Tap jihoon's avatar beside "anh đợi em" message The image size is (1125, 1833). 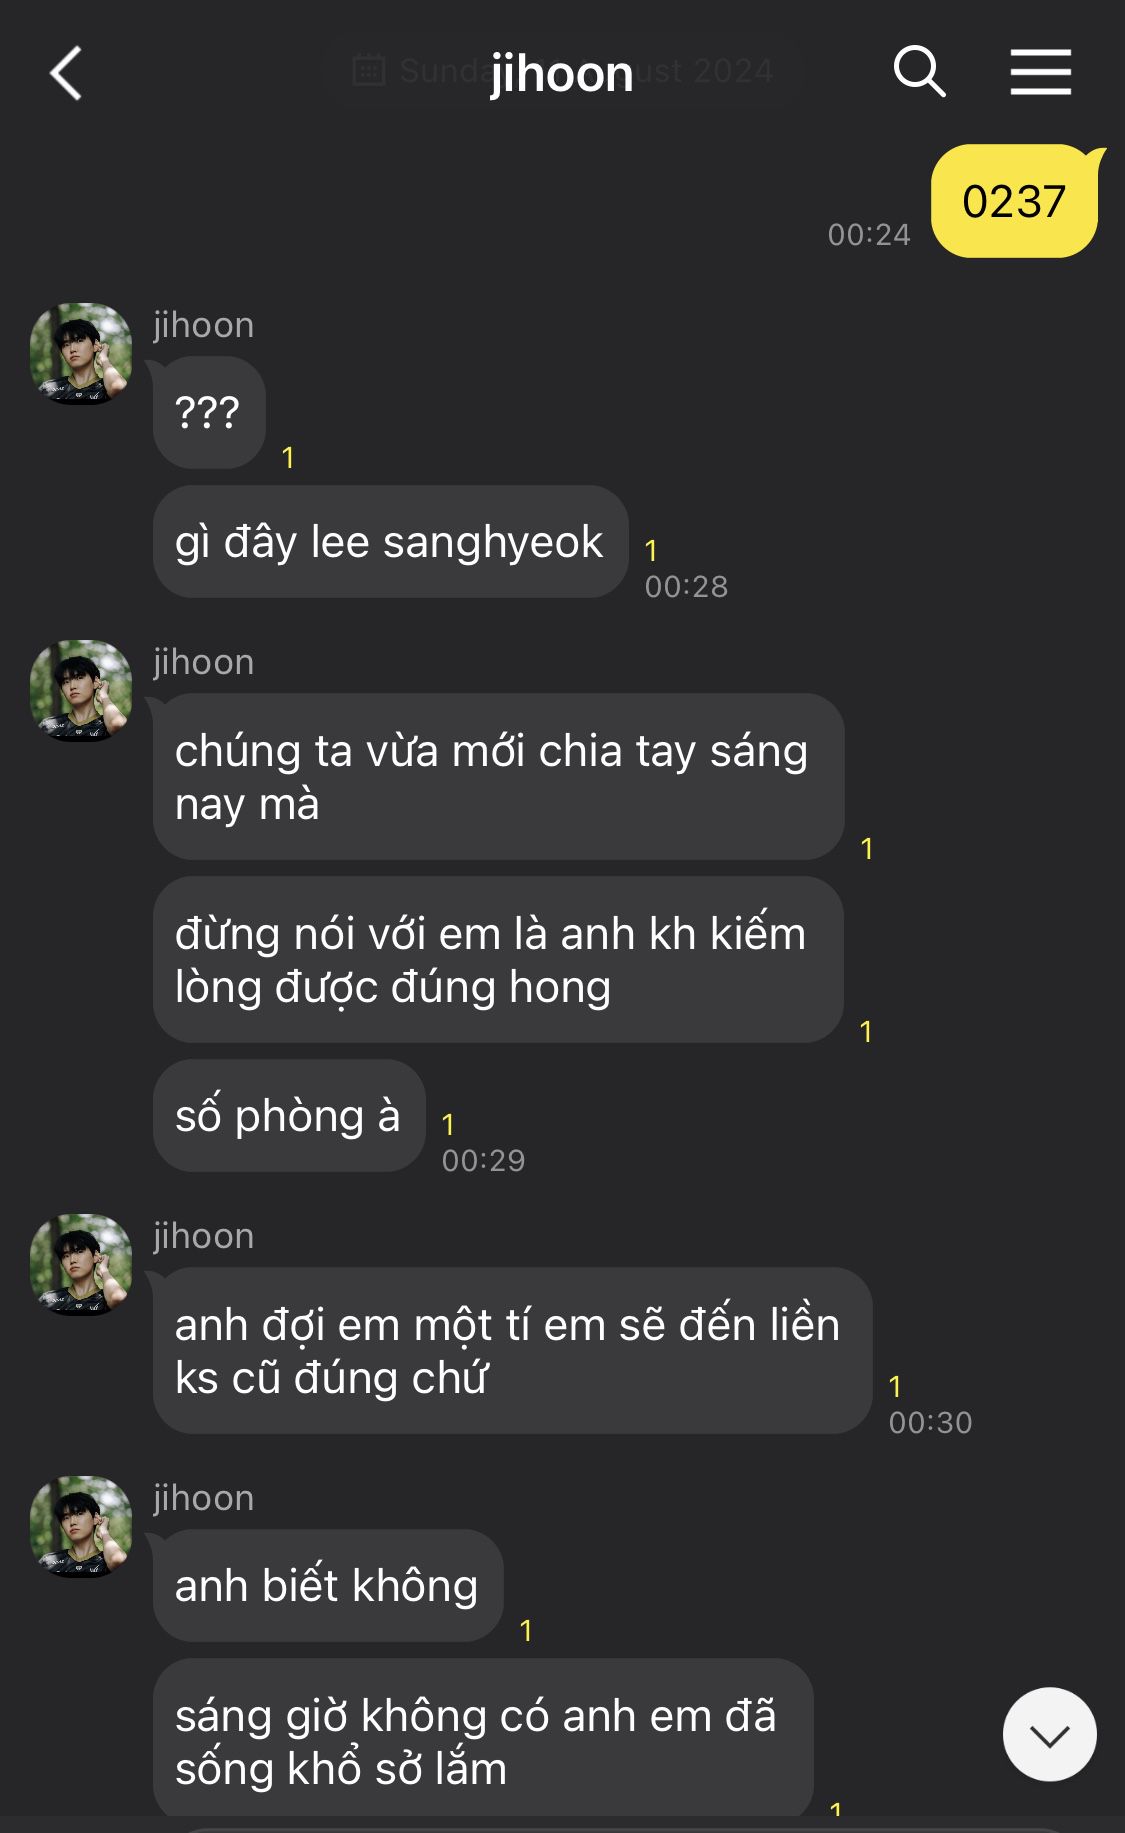point(81,1264)
